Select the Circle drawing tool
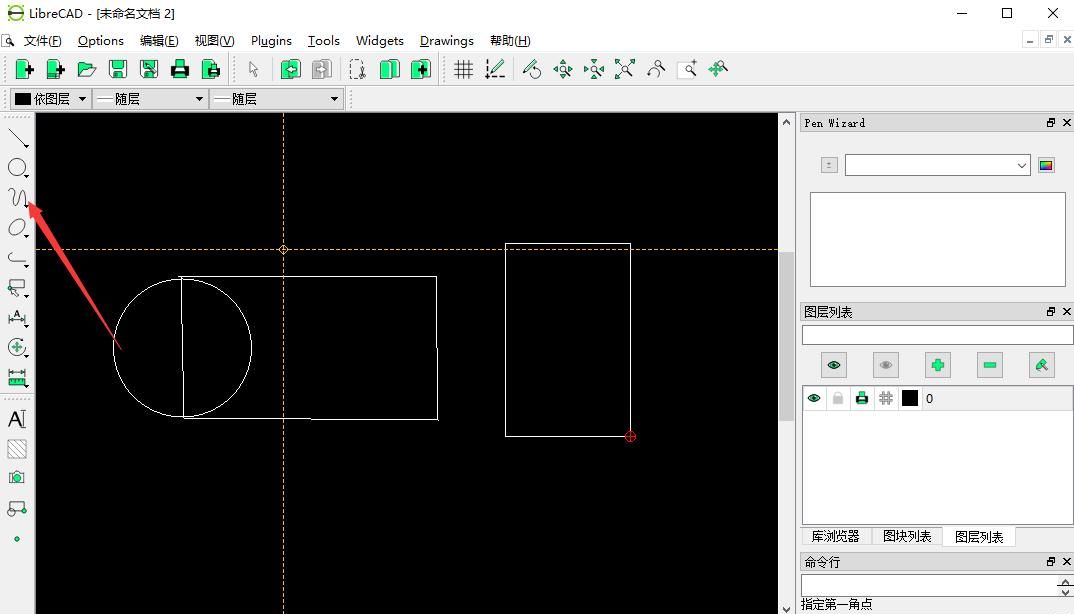Image resolution: width=1074 pixels, height=614 pixels. click(17, 167)
